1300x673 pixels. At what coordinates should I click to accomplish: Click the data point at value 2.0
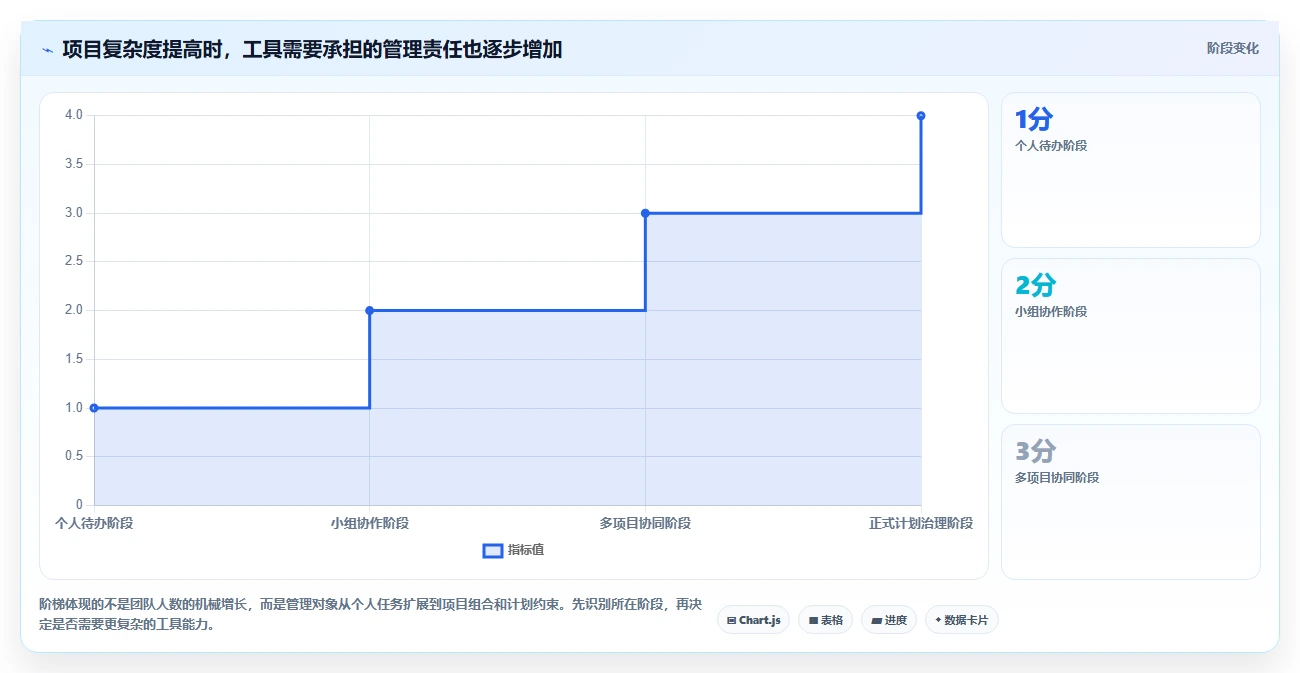click(369, 310)
